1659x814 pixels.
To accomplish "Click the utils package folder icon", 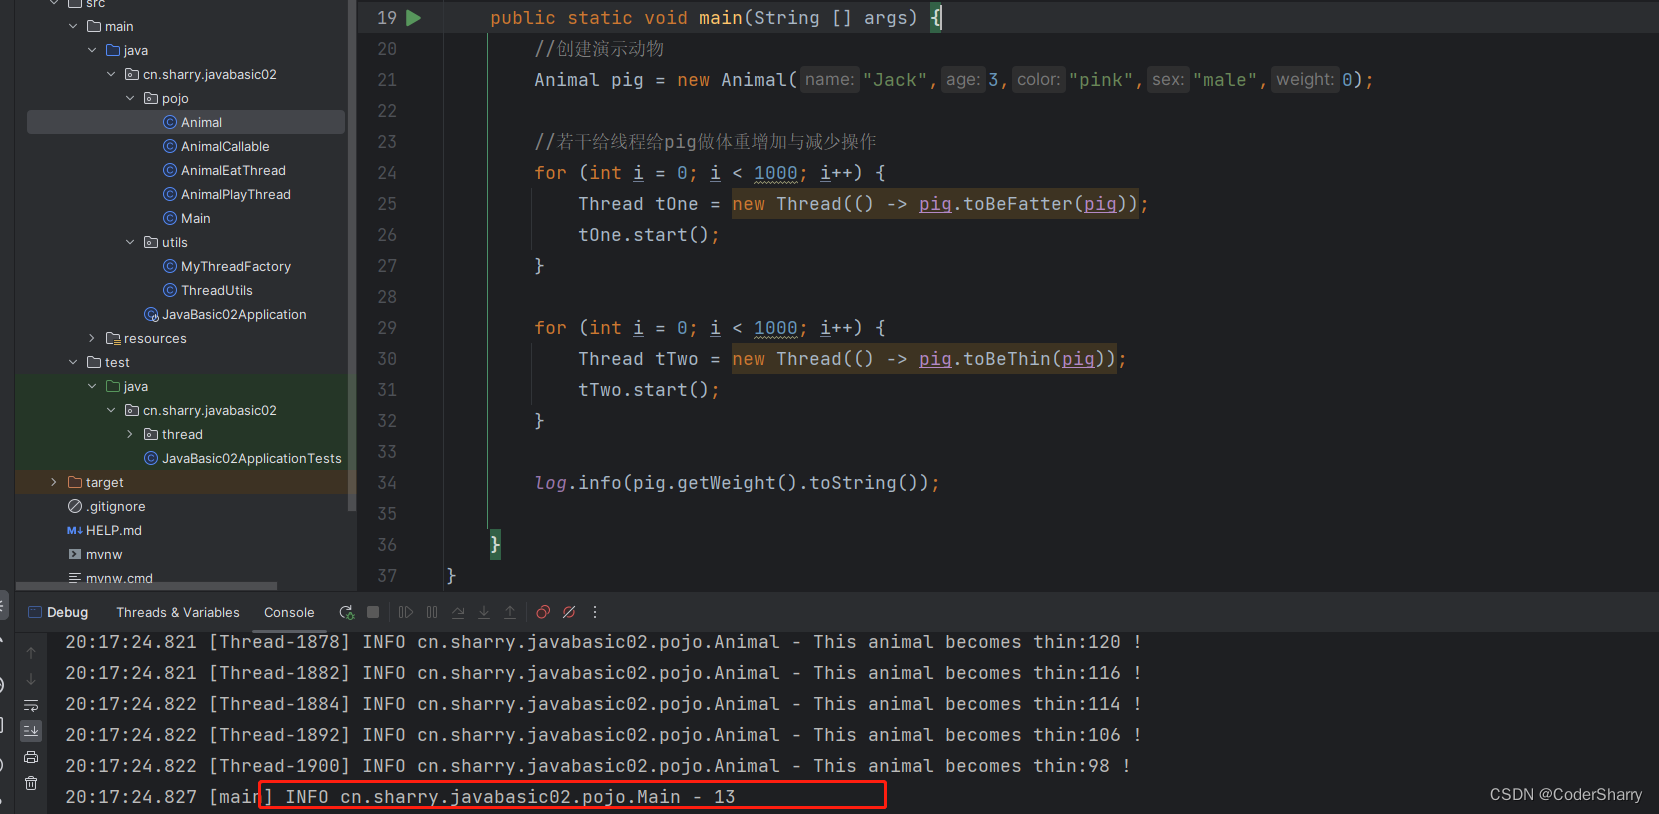I will (151, 242).
